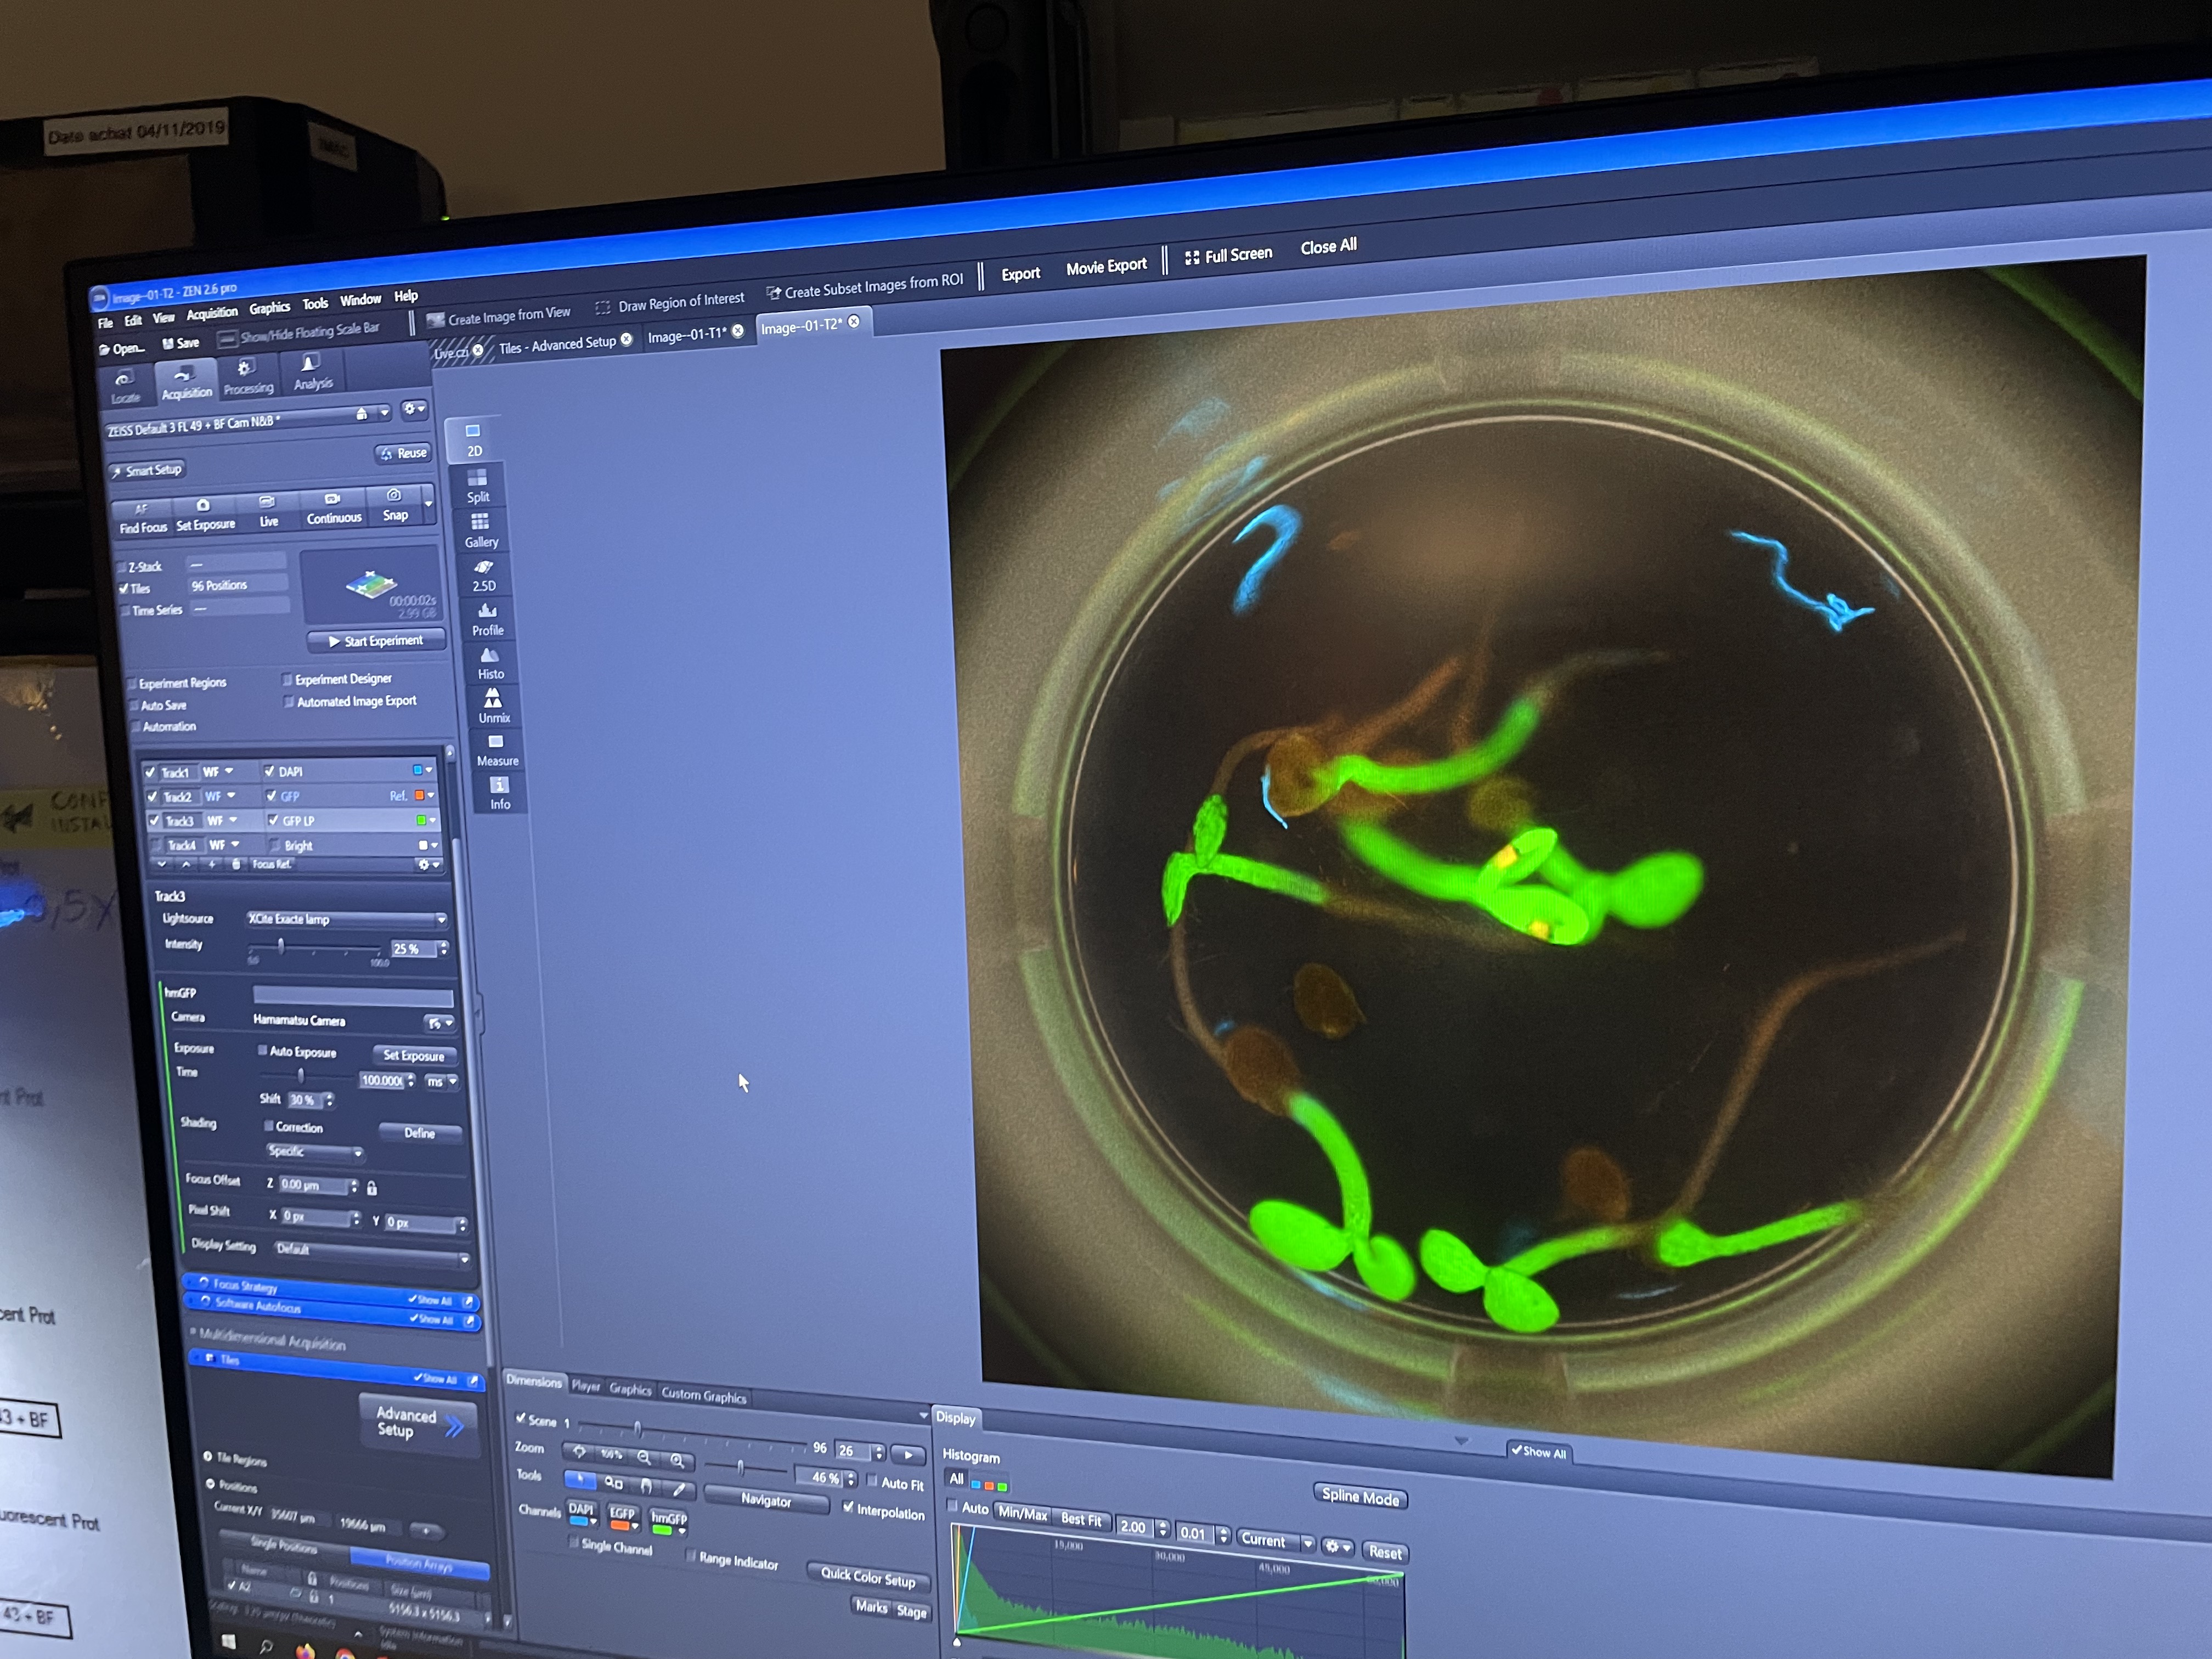2212x1659 pixels.
Task: Adjust the lamp Intensity slider
Action: tap(281, 945)
